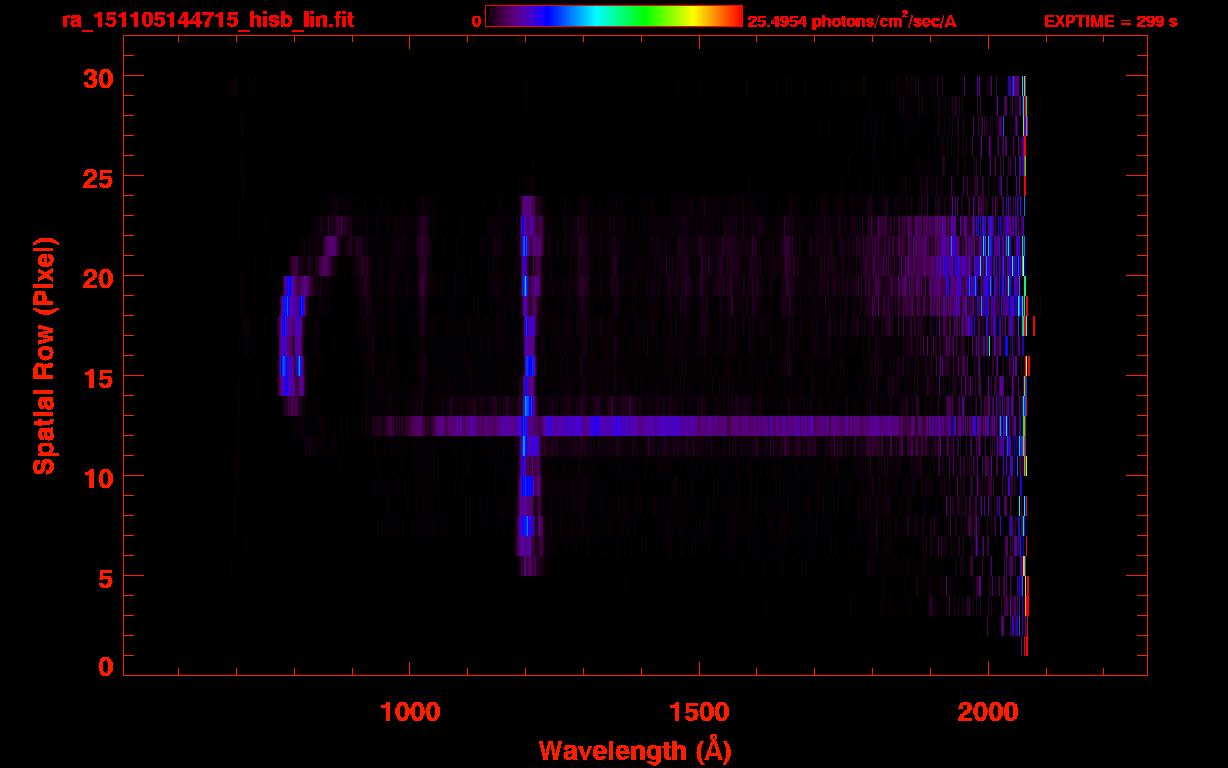Click the 2000 wavelength tick label
This screenshot has width=1228, height=768.
[x=987, y=711]
